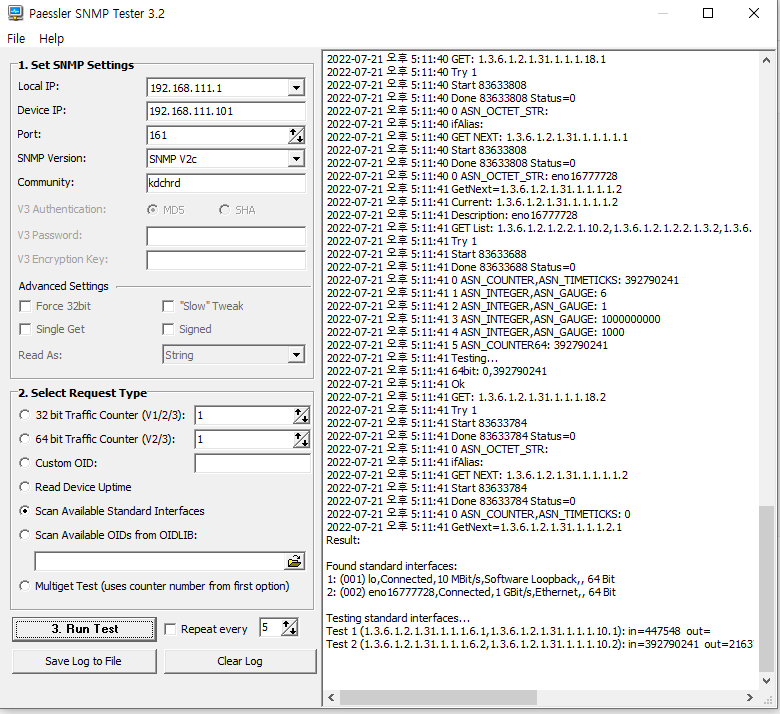
Task: Select SHA authentication radio button
Action: tap(224, 209)
